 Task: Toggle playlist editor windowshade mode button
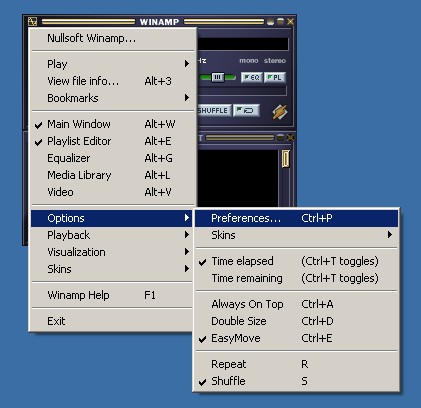[281, 137]
